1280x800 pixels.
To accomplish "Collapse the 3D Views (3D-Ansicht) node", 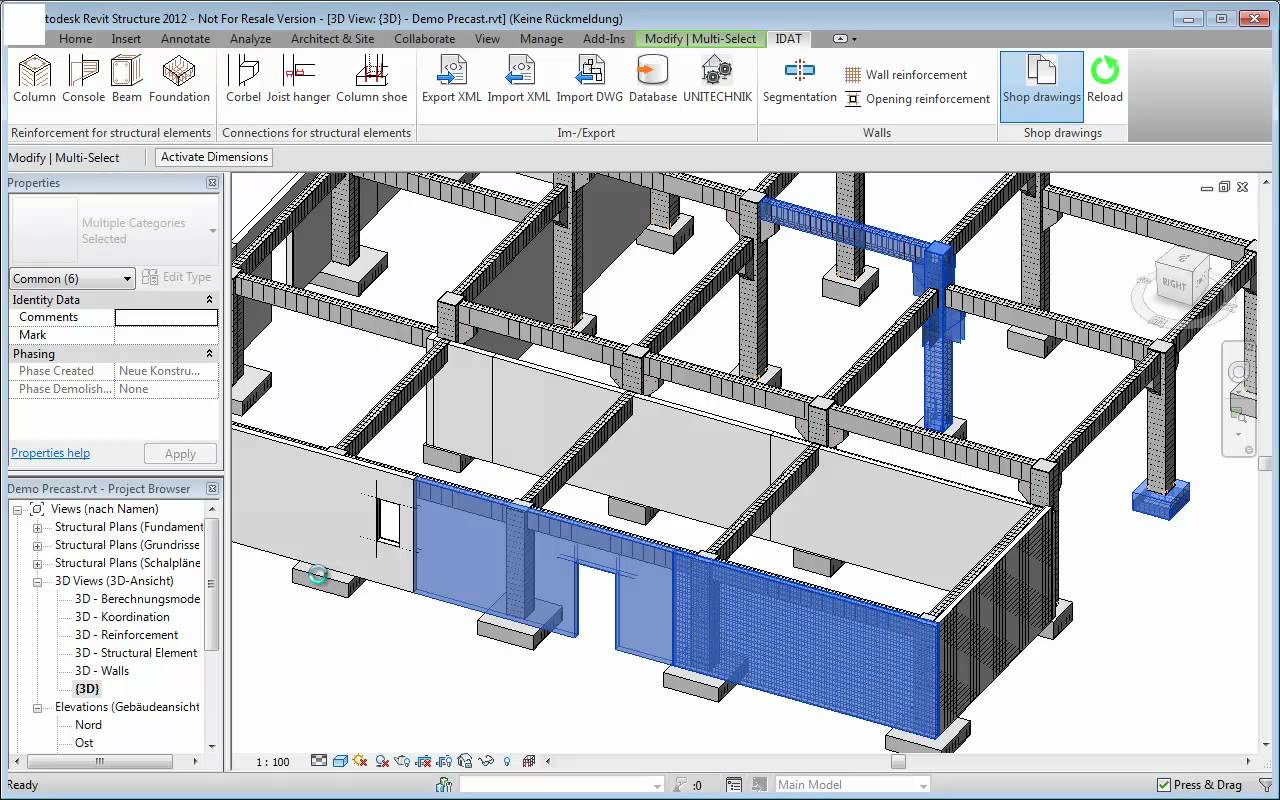I will point(37,581).
